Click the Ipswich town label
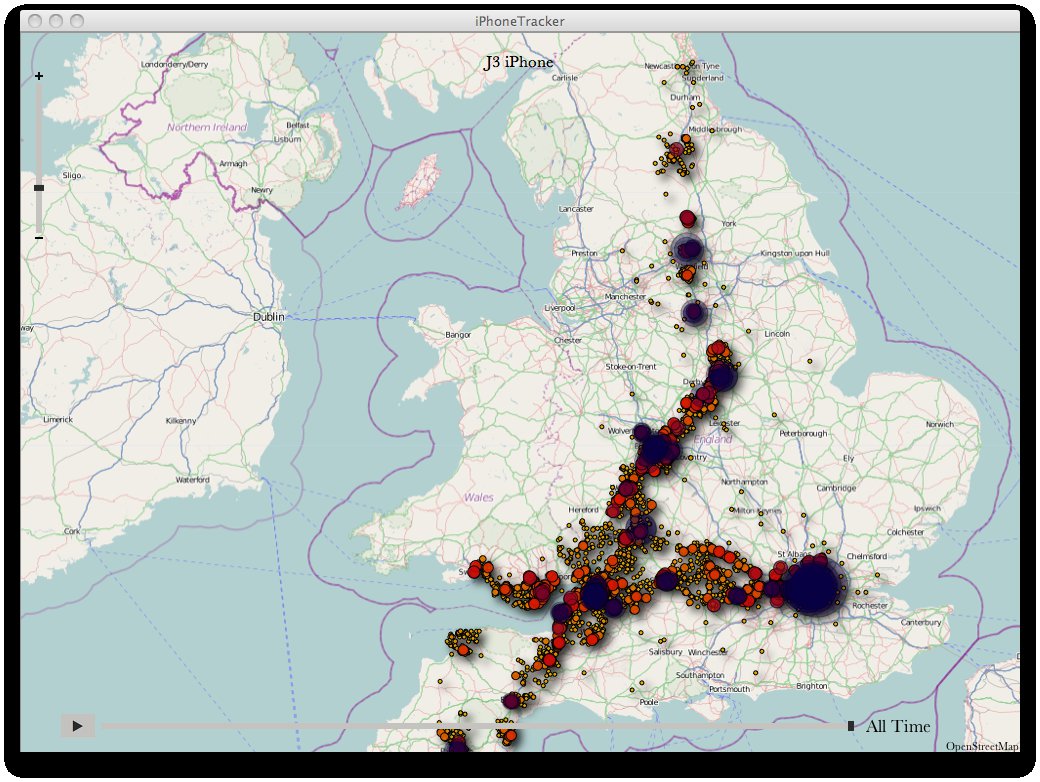This screenshot has height=782, width=1040. pos(927,508)
